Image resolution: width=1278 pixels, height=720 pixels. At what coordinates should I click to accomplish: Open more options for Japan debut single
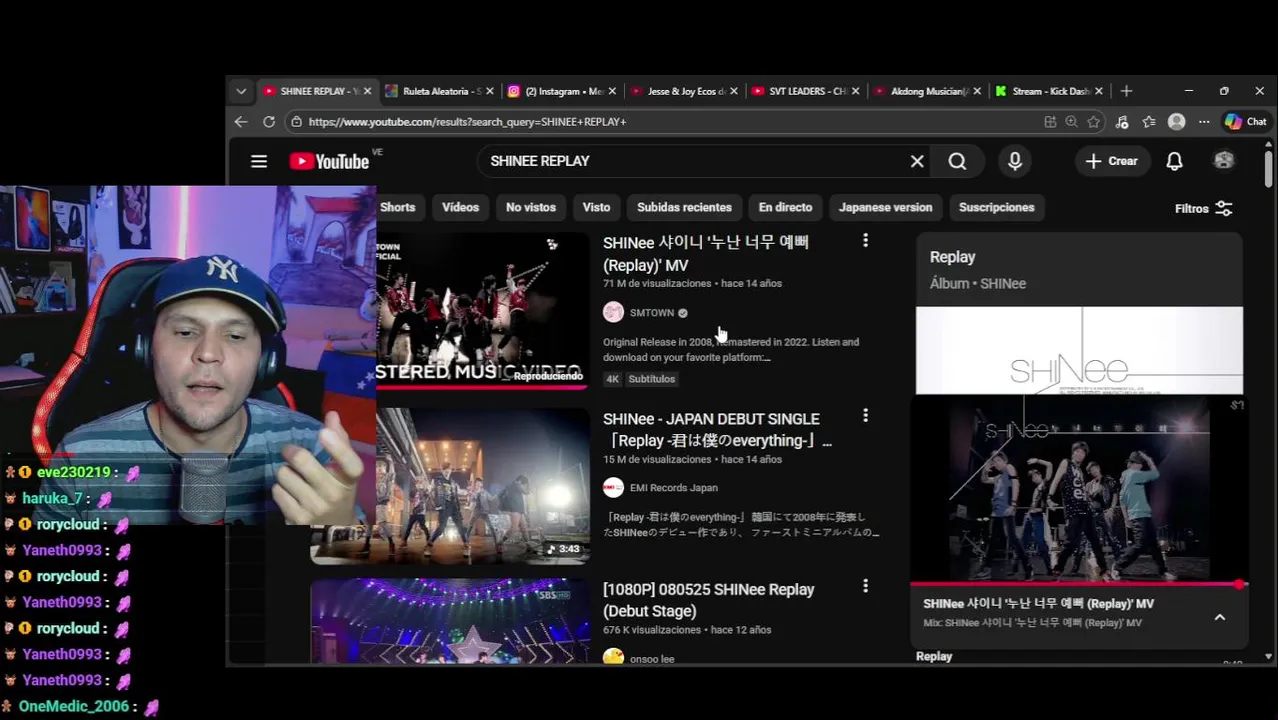coord(865,416)
